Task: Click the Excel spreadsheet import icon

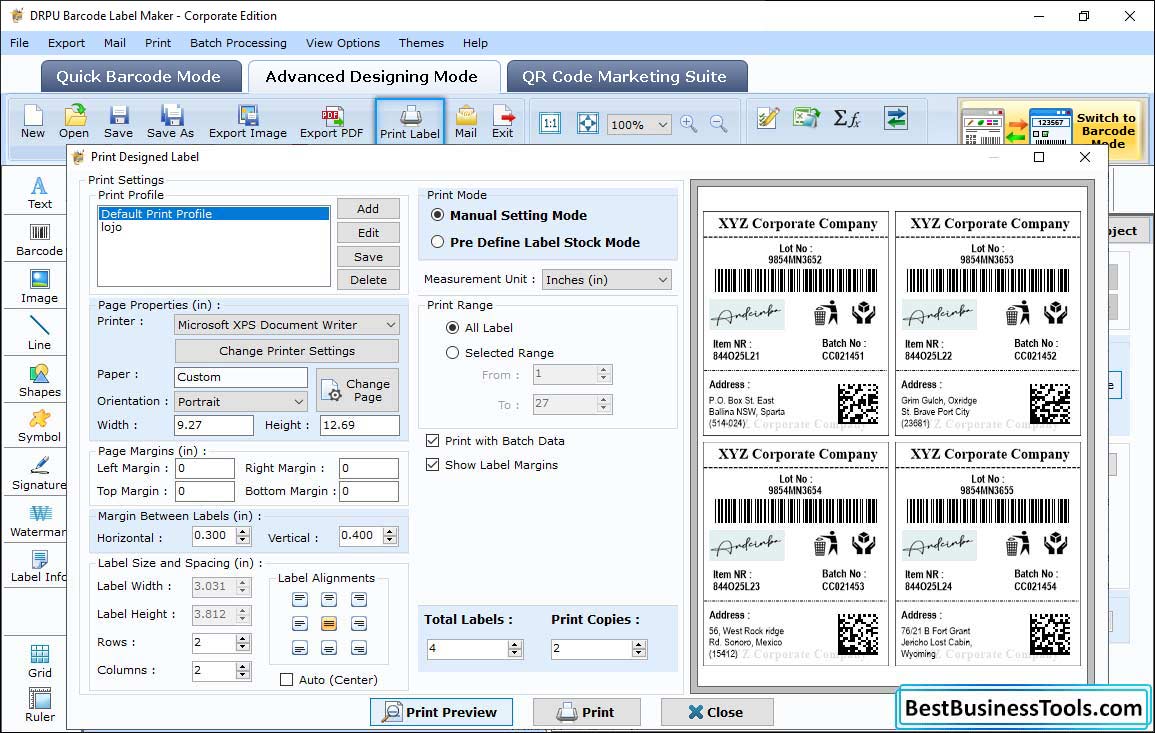Action: tap(807, 118)
